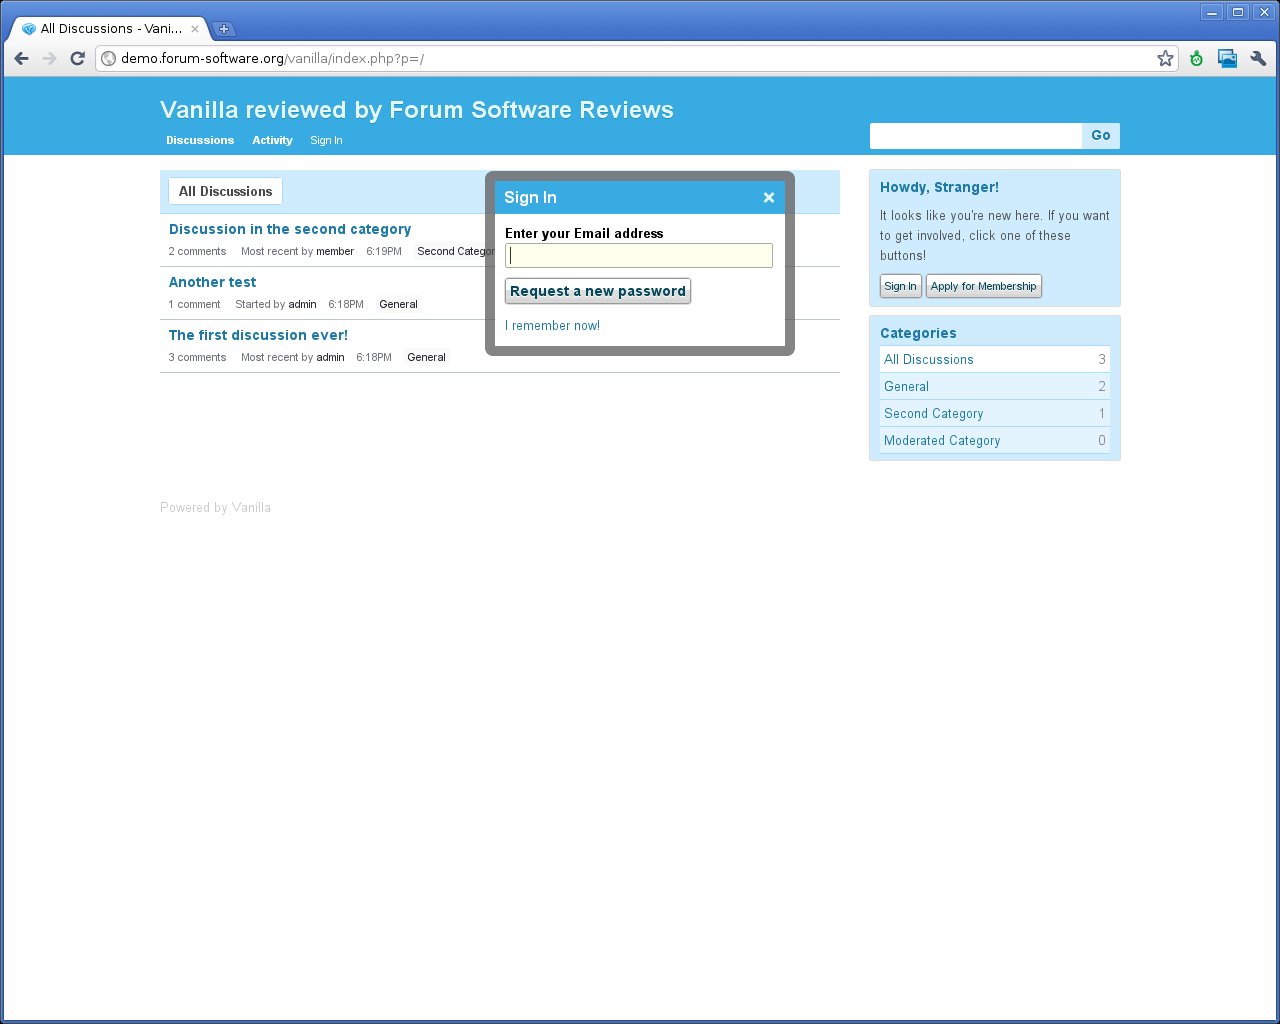Click the 1 comment count text

(194, 304)
